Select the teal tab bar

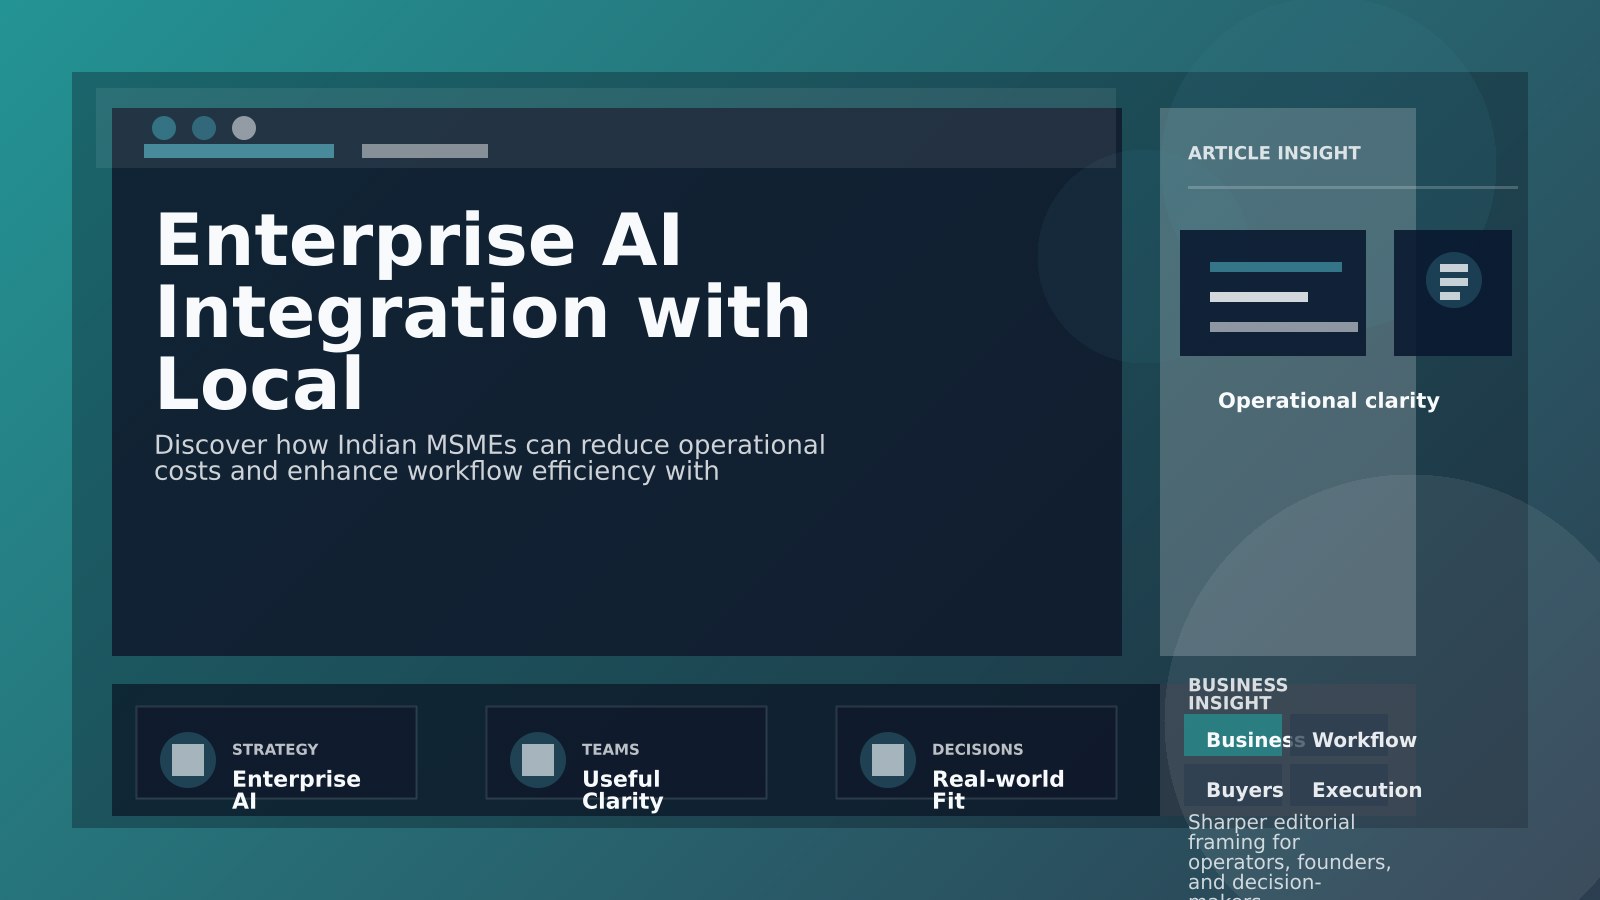pyautogui.click(x=239, y=151)
